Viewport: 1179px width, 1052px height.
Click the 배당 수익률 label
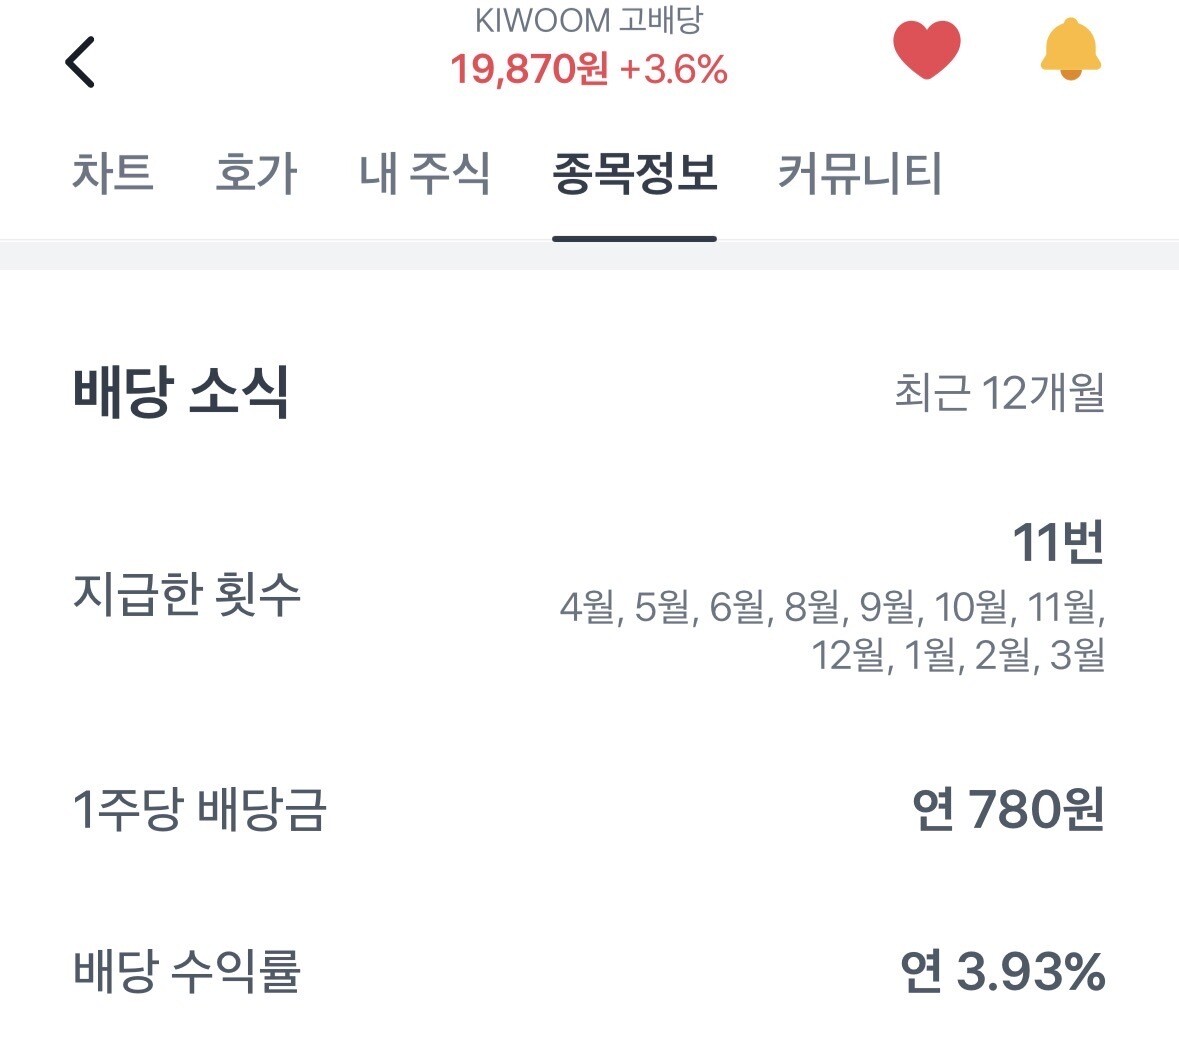(187, 971)
